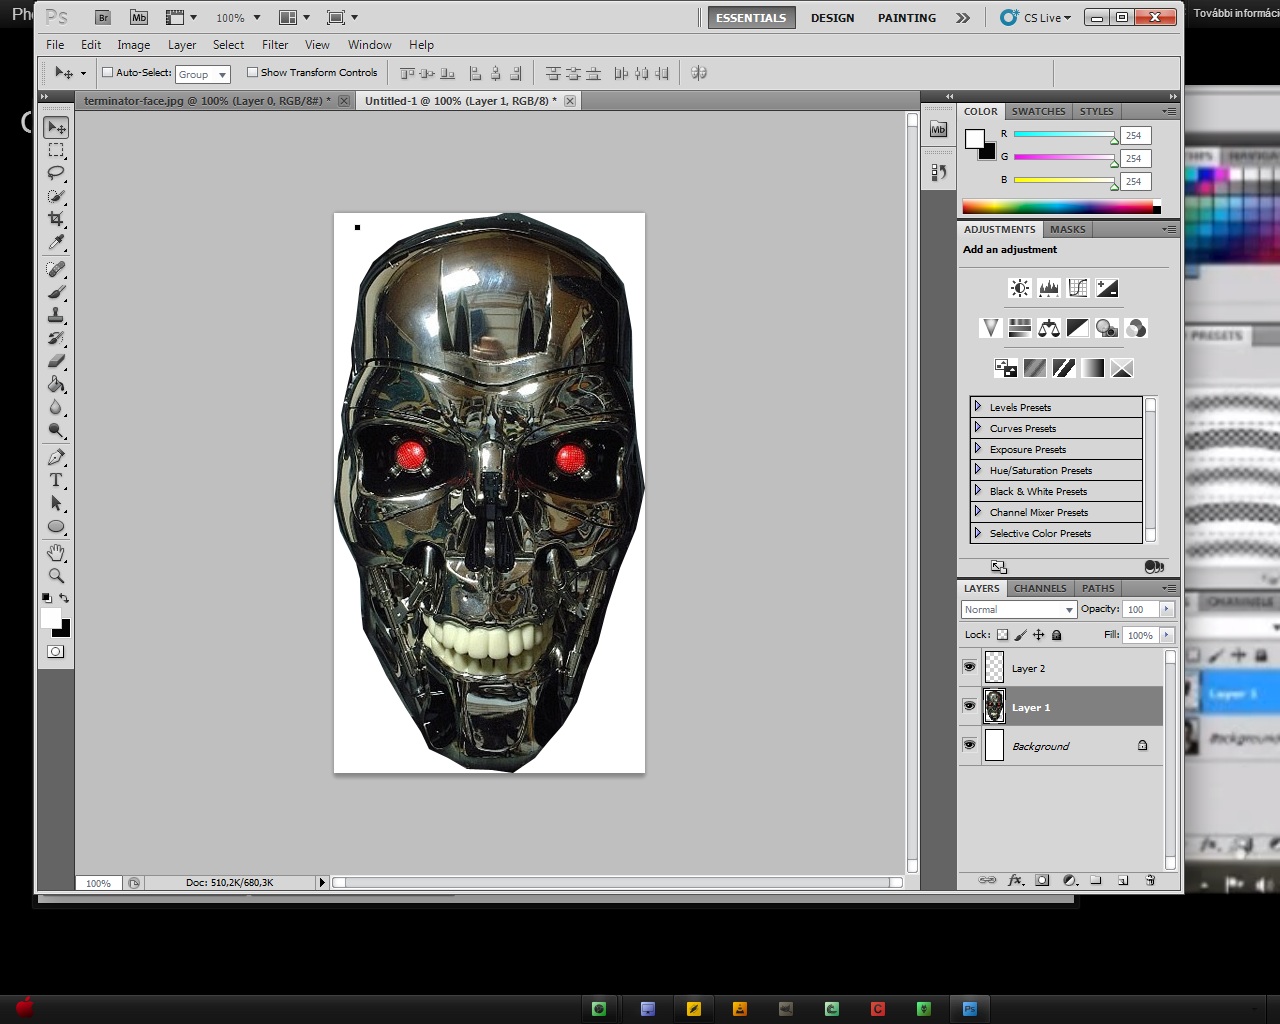This screenshot has width=1280, height=1024.
Task: Choose the Zoom tool in toolbox
Action: point(56,576)
